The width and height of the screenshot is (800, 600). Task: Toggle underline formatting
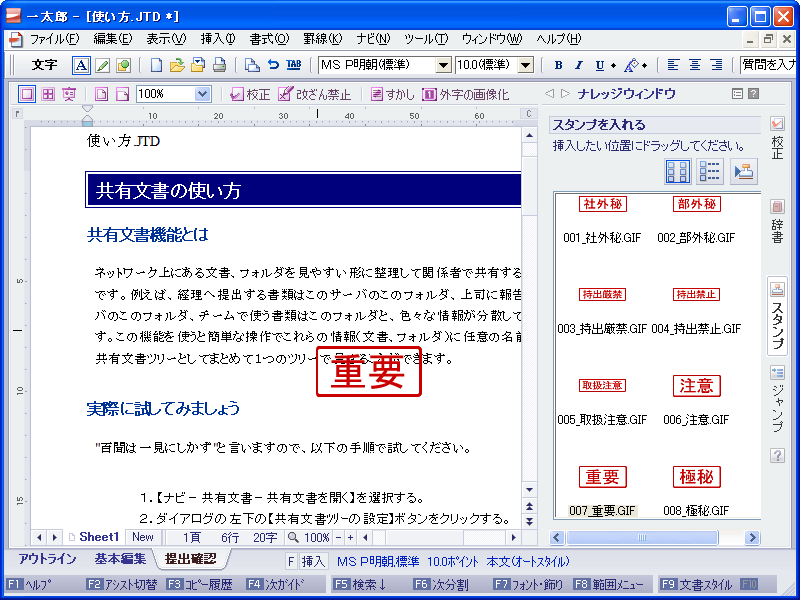pyautogui.click(x=599, y=65)
